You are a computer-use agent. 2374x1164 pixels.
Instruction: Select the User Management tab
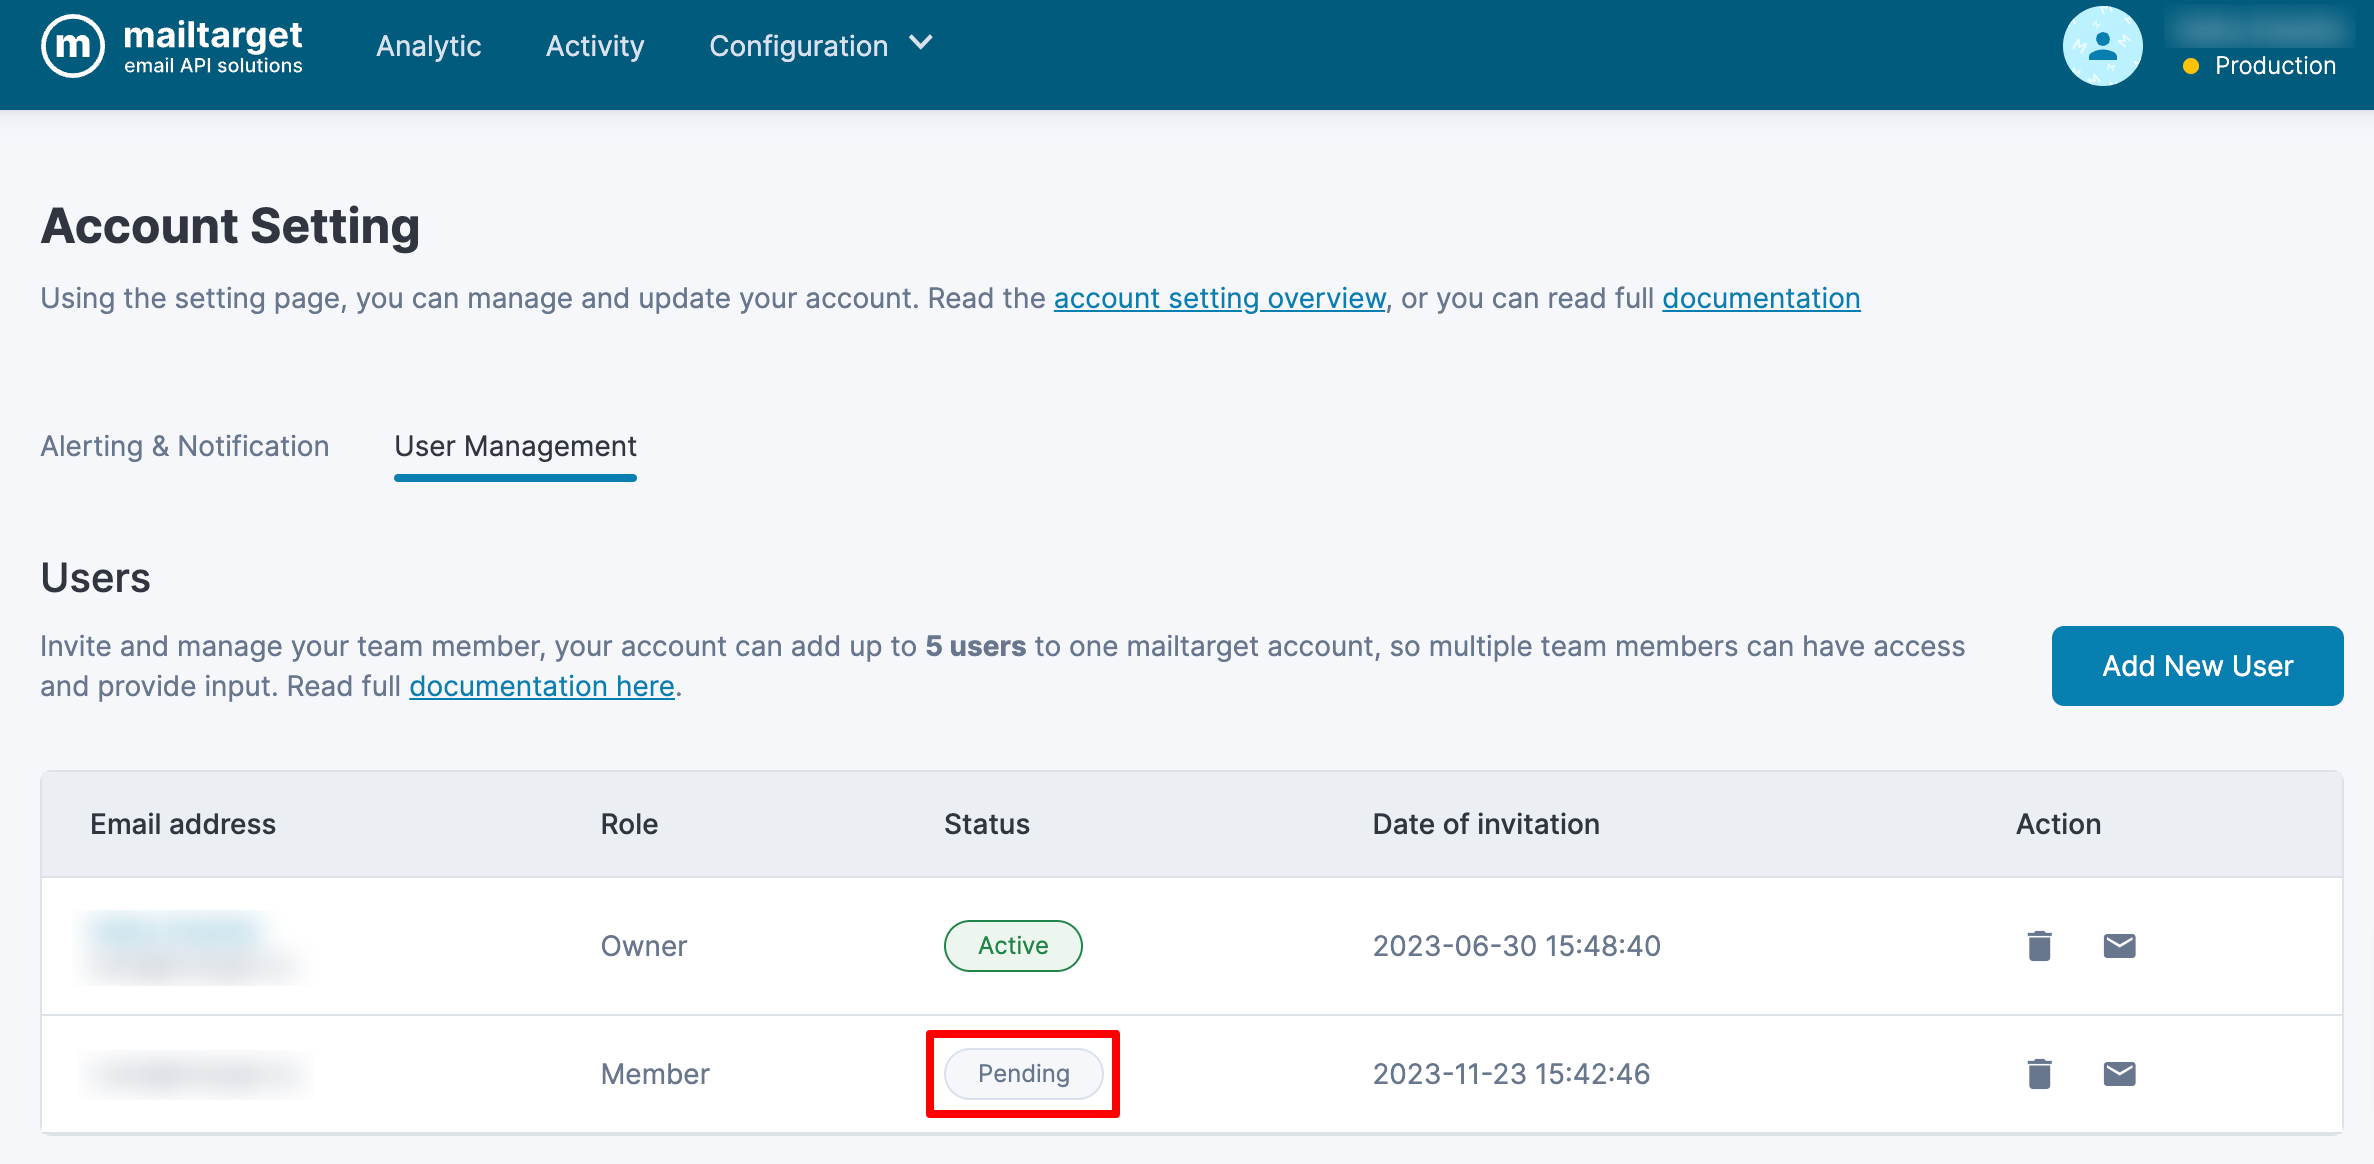pos(515,446)
